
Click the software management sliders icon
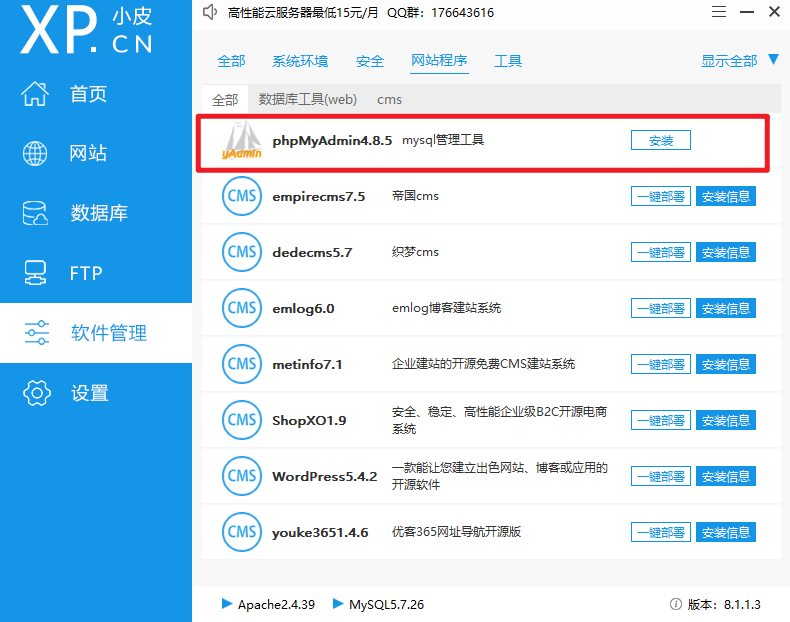point(37,332)
